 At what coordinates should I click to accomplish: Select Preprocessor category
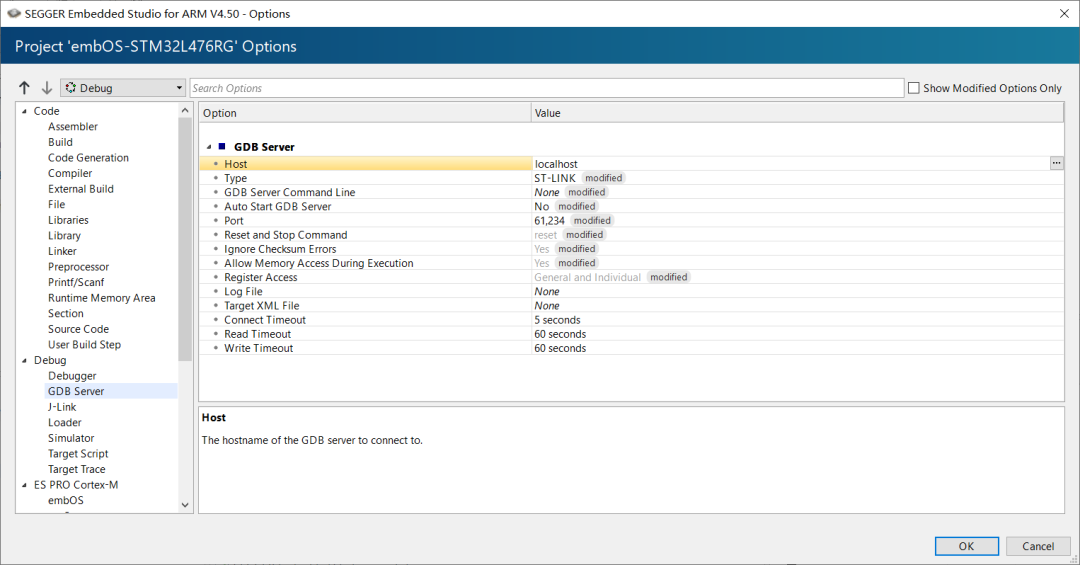(79, 267)
